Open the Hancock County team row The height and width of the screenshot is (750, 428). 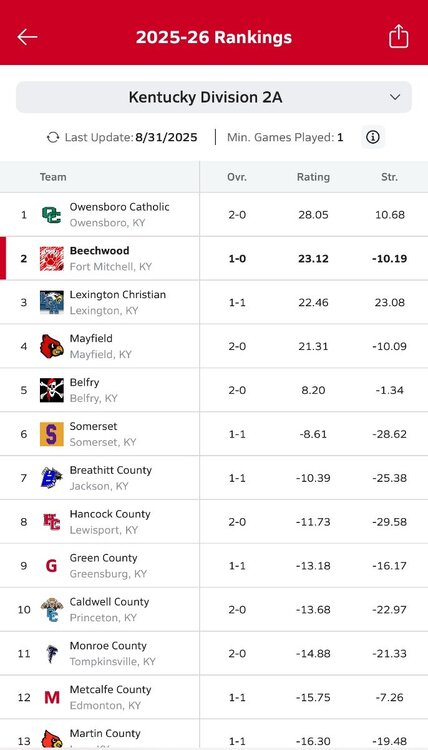[214, 522]
